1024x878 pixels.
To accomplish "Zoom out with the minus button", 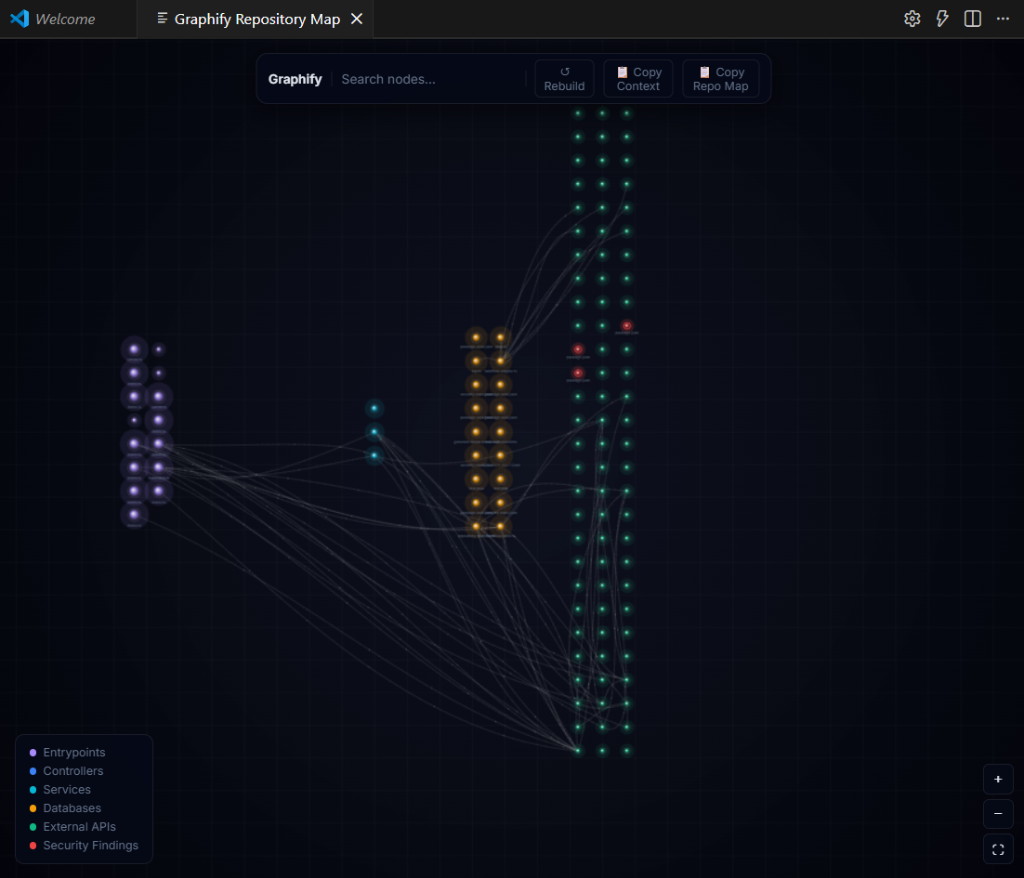I will pyautogui.click(x=998, y=814).
